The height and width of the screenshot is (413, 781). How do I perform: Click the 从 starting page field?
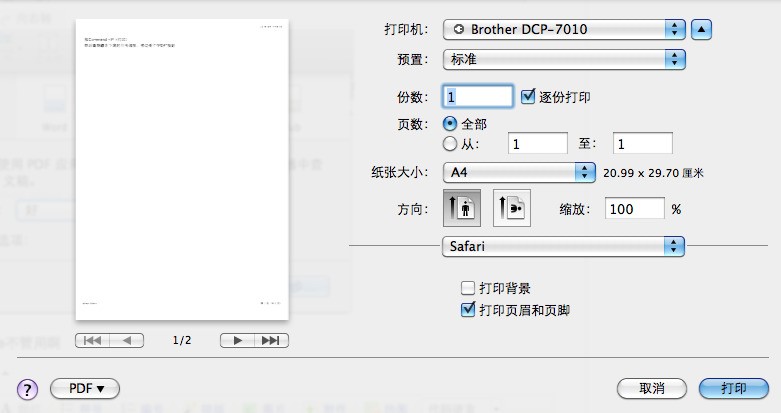(x=537, y=143)
